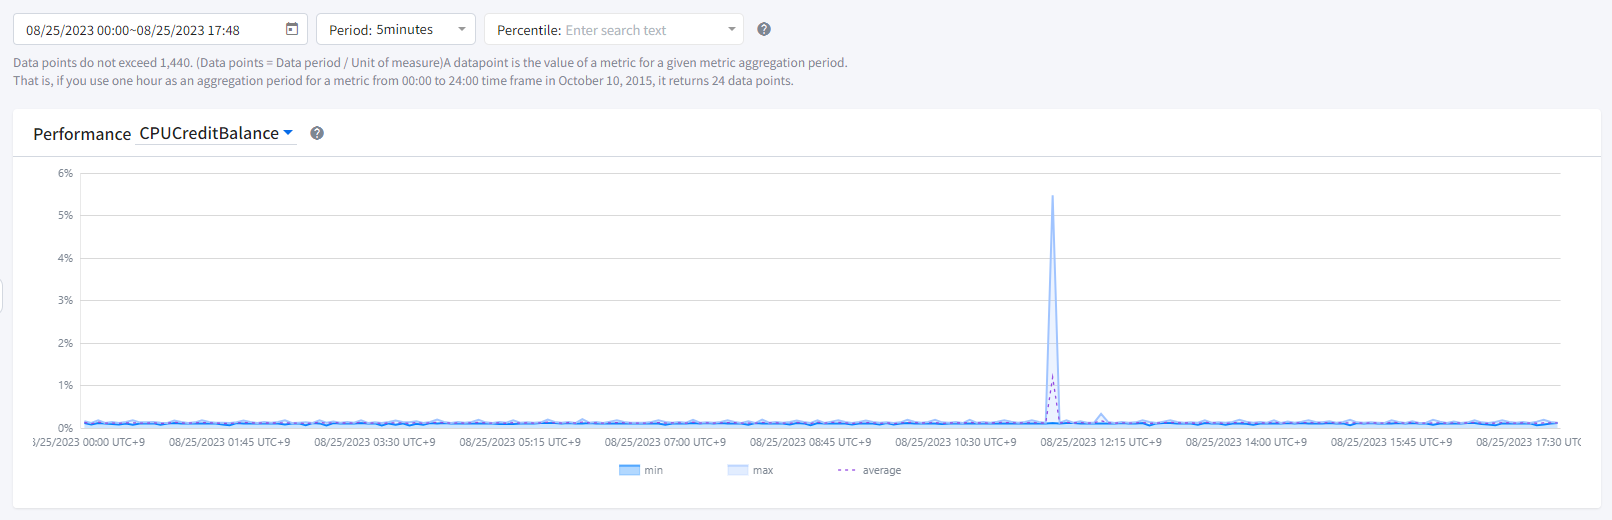Click the peak of the tall chart spike
This screenshot has width=1612, height=520.
(x=1052, y=196)
